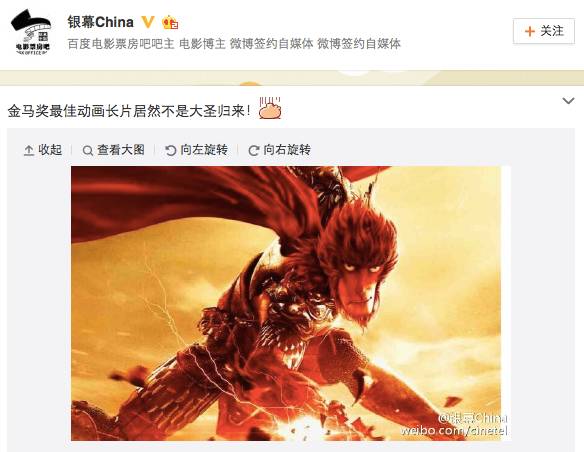Rotate image left with 向左旋转
This screenshot has height=452, width=584.
tap(196, 150)
